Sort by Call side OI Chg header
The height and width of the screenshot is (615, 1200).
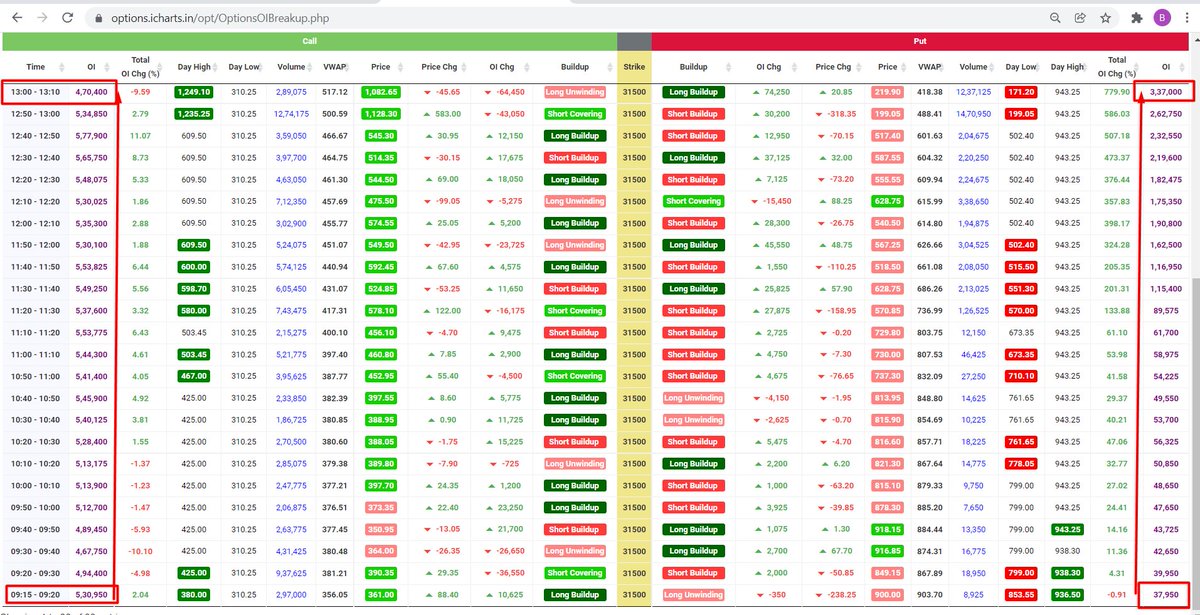[501, 67]
